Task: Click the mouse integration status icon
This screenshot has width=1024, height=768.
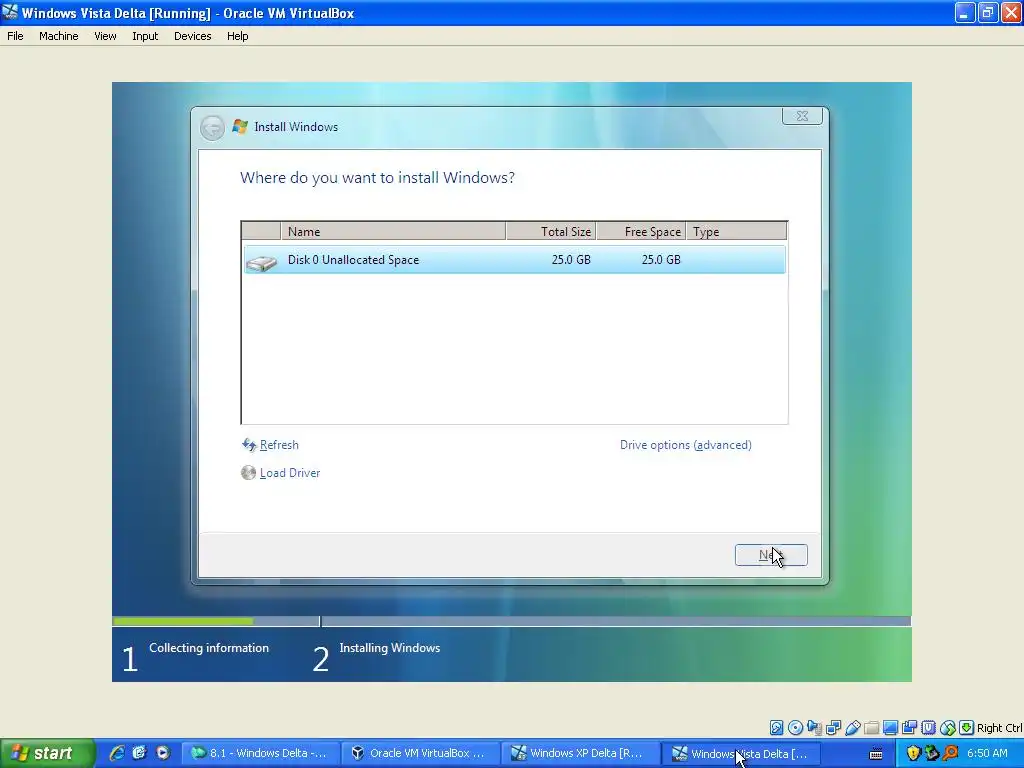Action: pos(948,728)
